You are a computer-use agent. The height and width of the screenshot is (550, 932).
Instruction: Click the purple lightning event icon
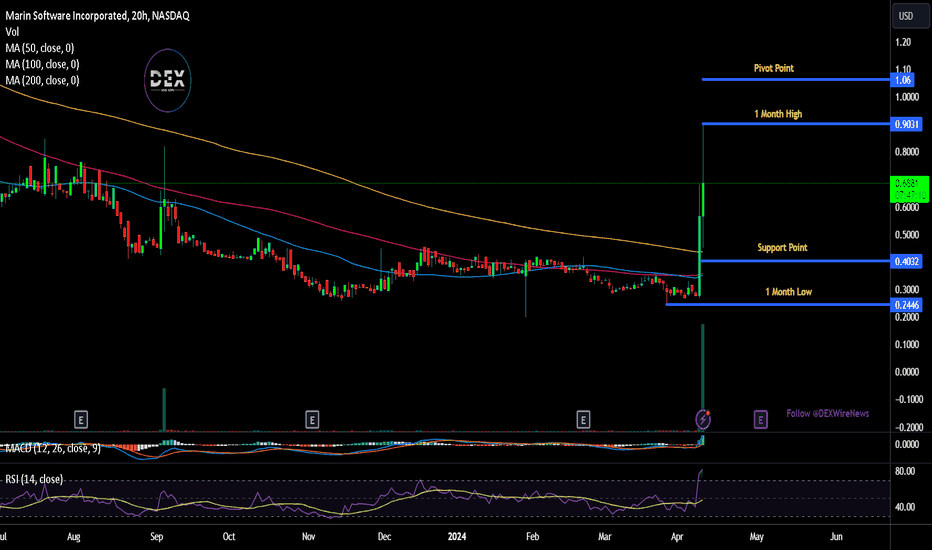pos(703,419)
